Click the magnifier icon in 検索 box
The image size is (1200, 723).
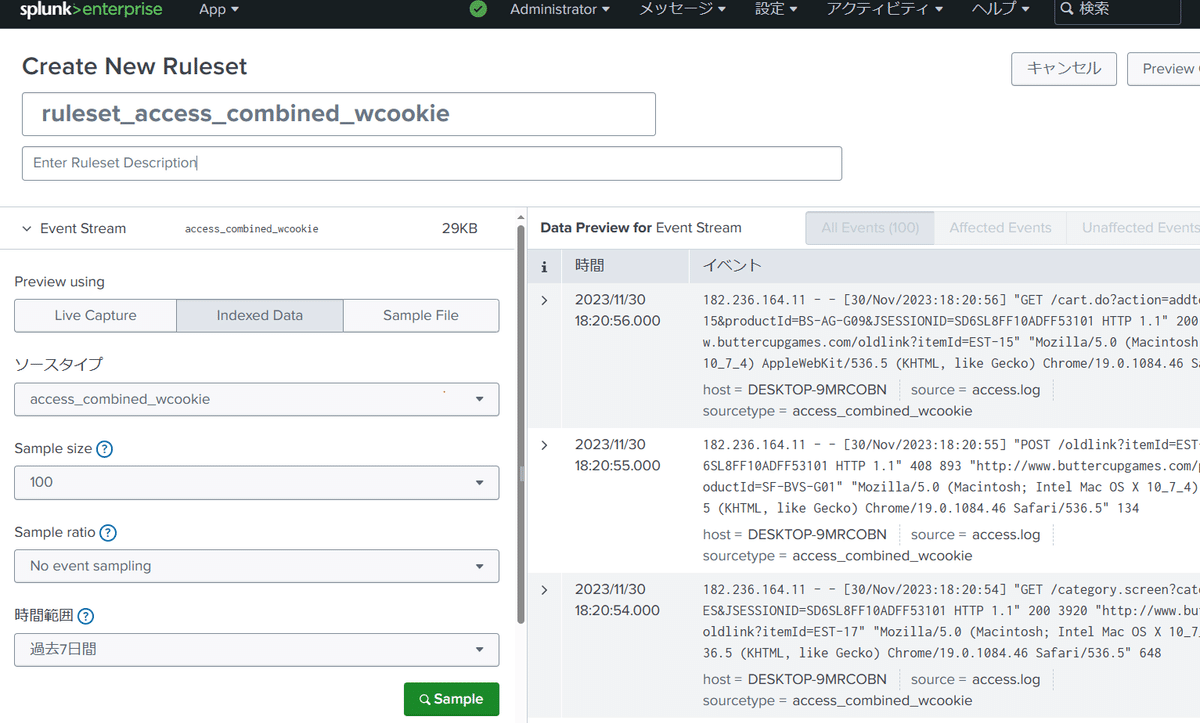point(1067,9)
